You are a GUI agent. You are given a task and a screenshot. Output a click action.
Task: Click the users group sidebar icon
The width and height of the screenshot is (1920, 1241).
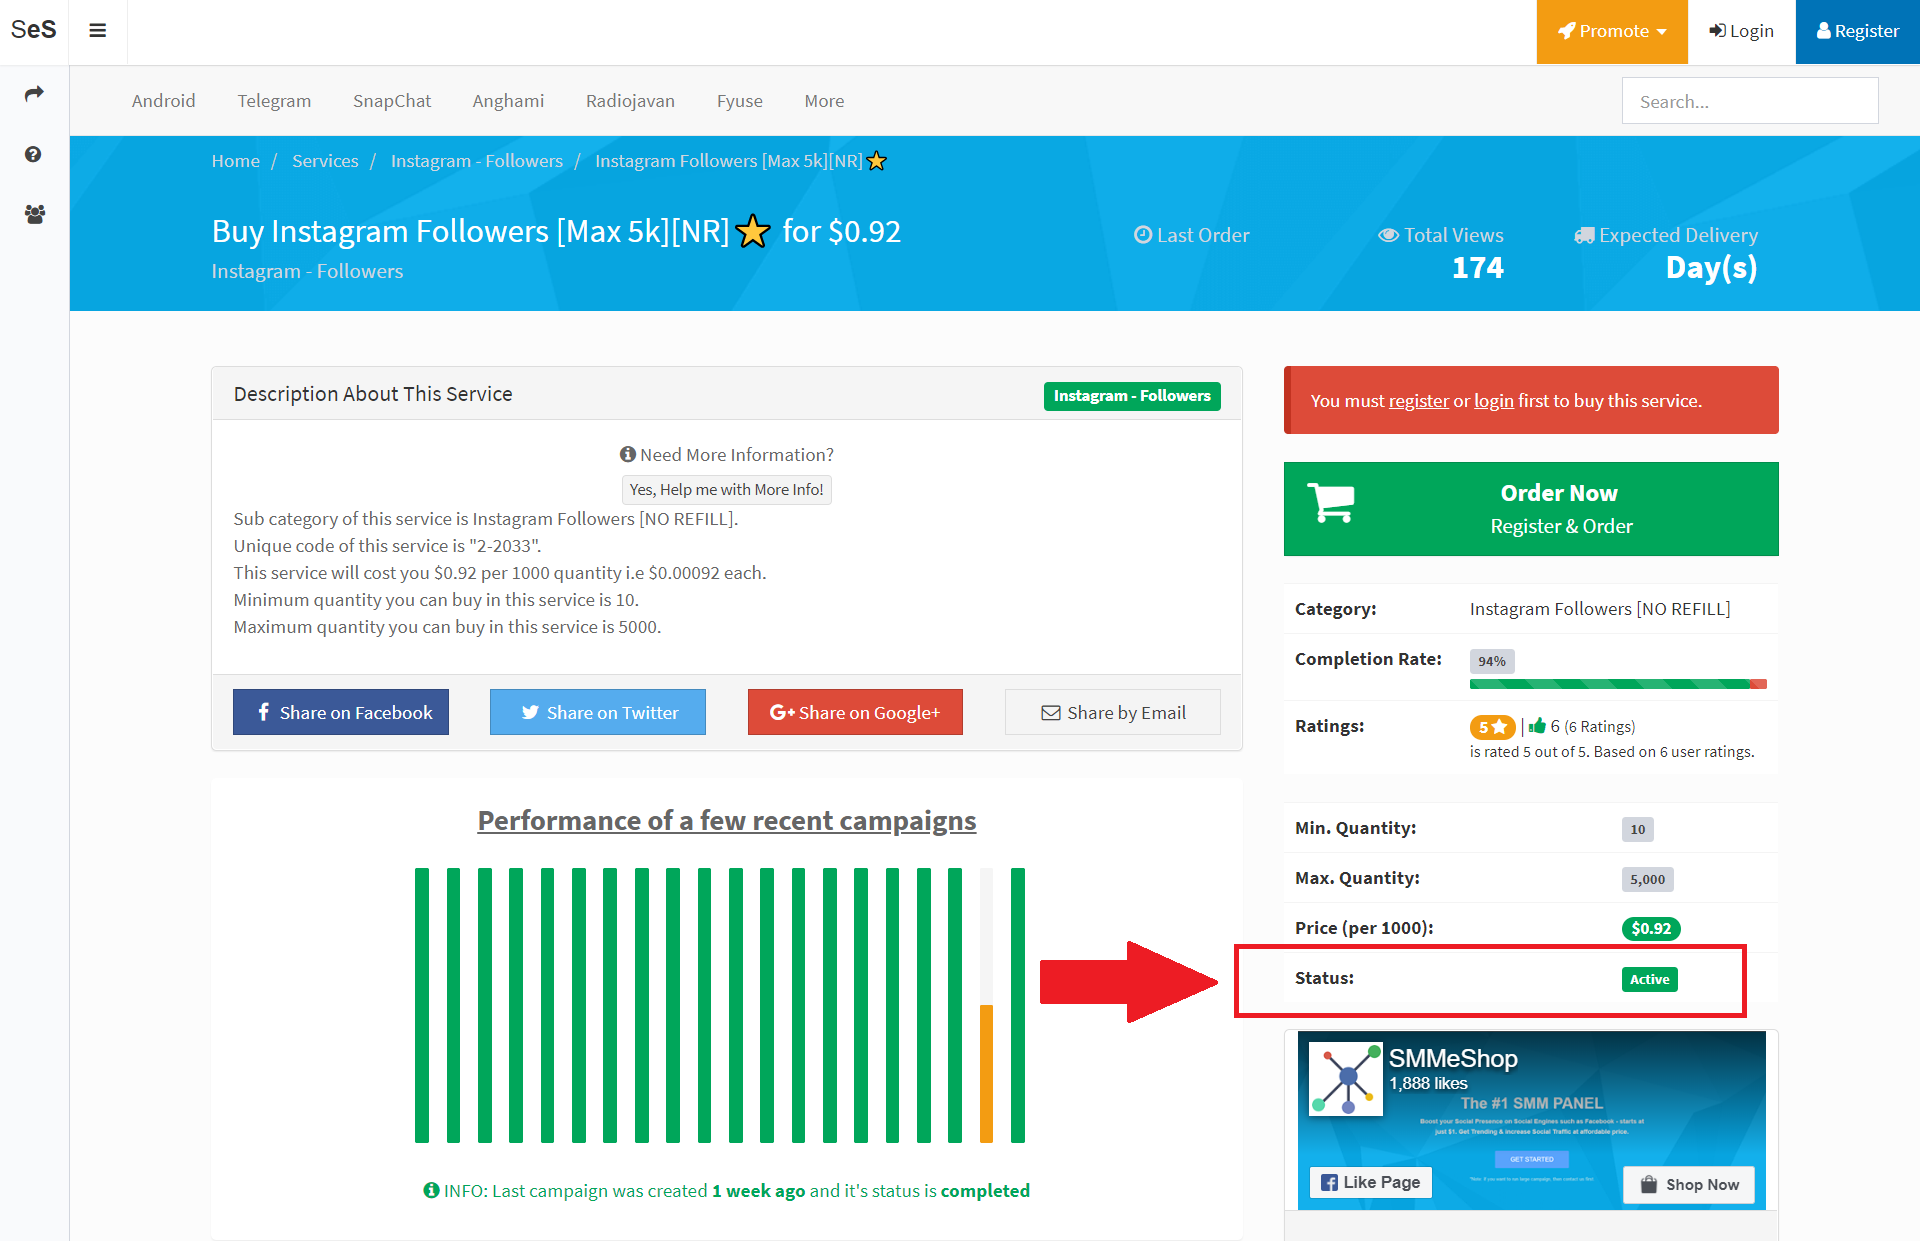click(x=34, y=214)
